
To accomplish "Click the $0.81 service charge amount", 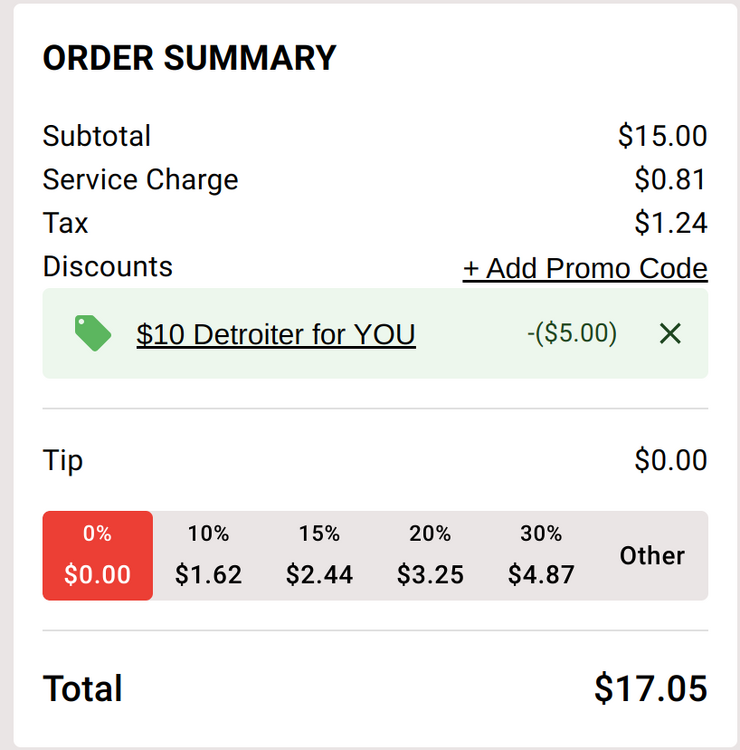I will point(670,180).
